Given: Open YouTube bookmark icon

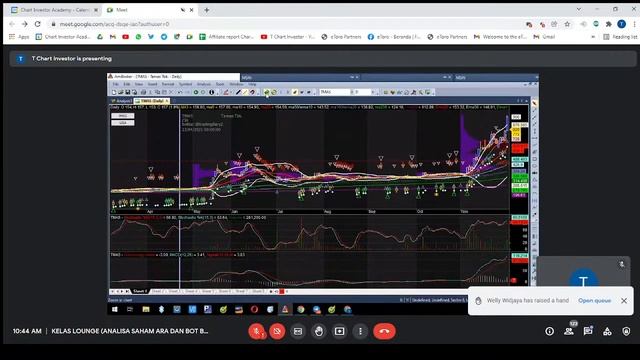Looking at the screenshot, I should (125, 37).
